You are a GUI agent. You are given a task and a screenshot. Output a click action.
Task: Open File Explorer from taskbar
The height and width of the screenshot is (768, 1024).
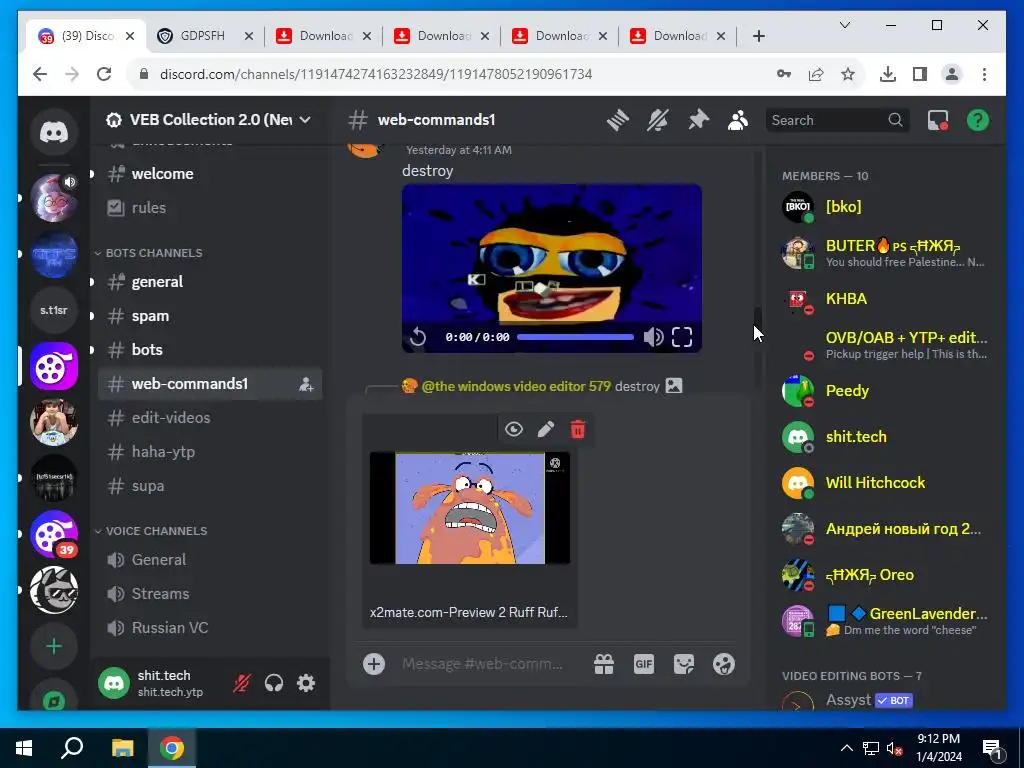tap(122, 748)
